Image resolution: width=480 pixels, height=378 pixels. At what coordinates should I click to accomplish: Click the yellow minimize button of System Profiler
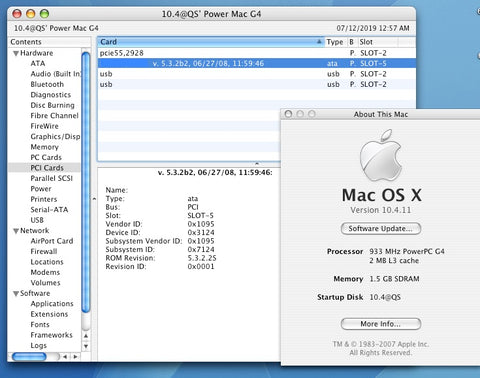tap(31, 14)
